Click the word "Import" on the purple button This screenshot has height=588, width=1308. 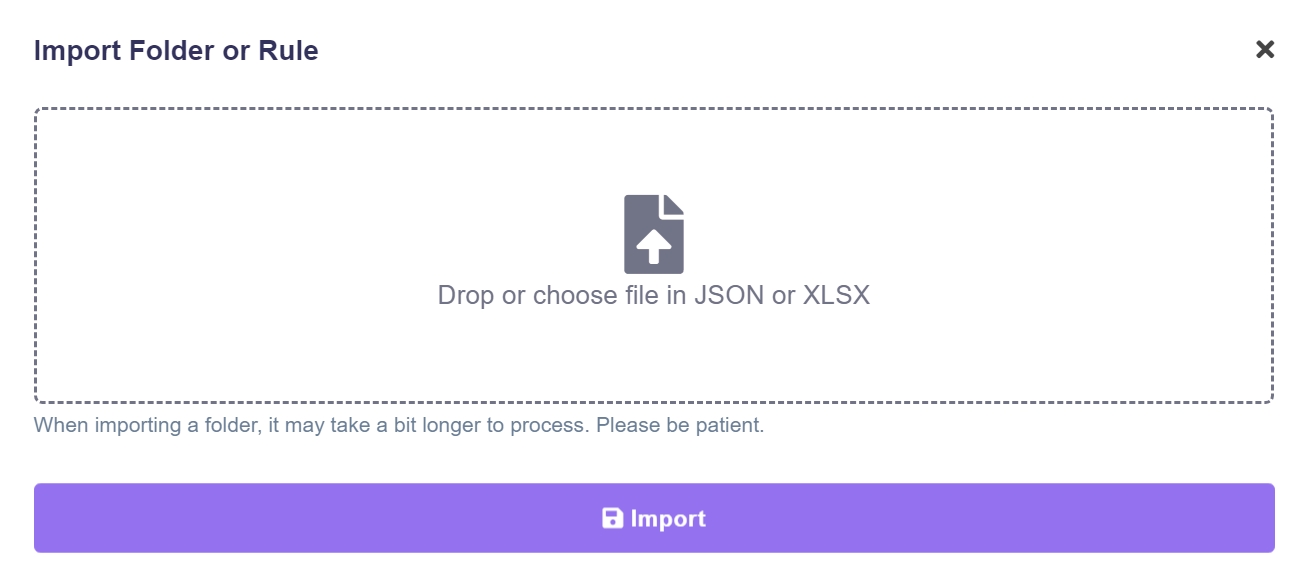[x=668, y=518]
